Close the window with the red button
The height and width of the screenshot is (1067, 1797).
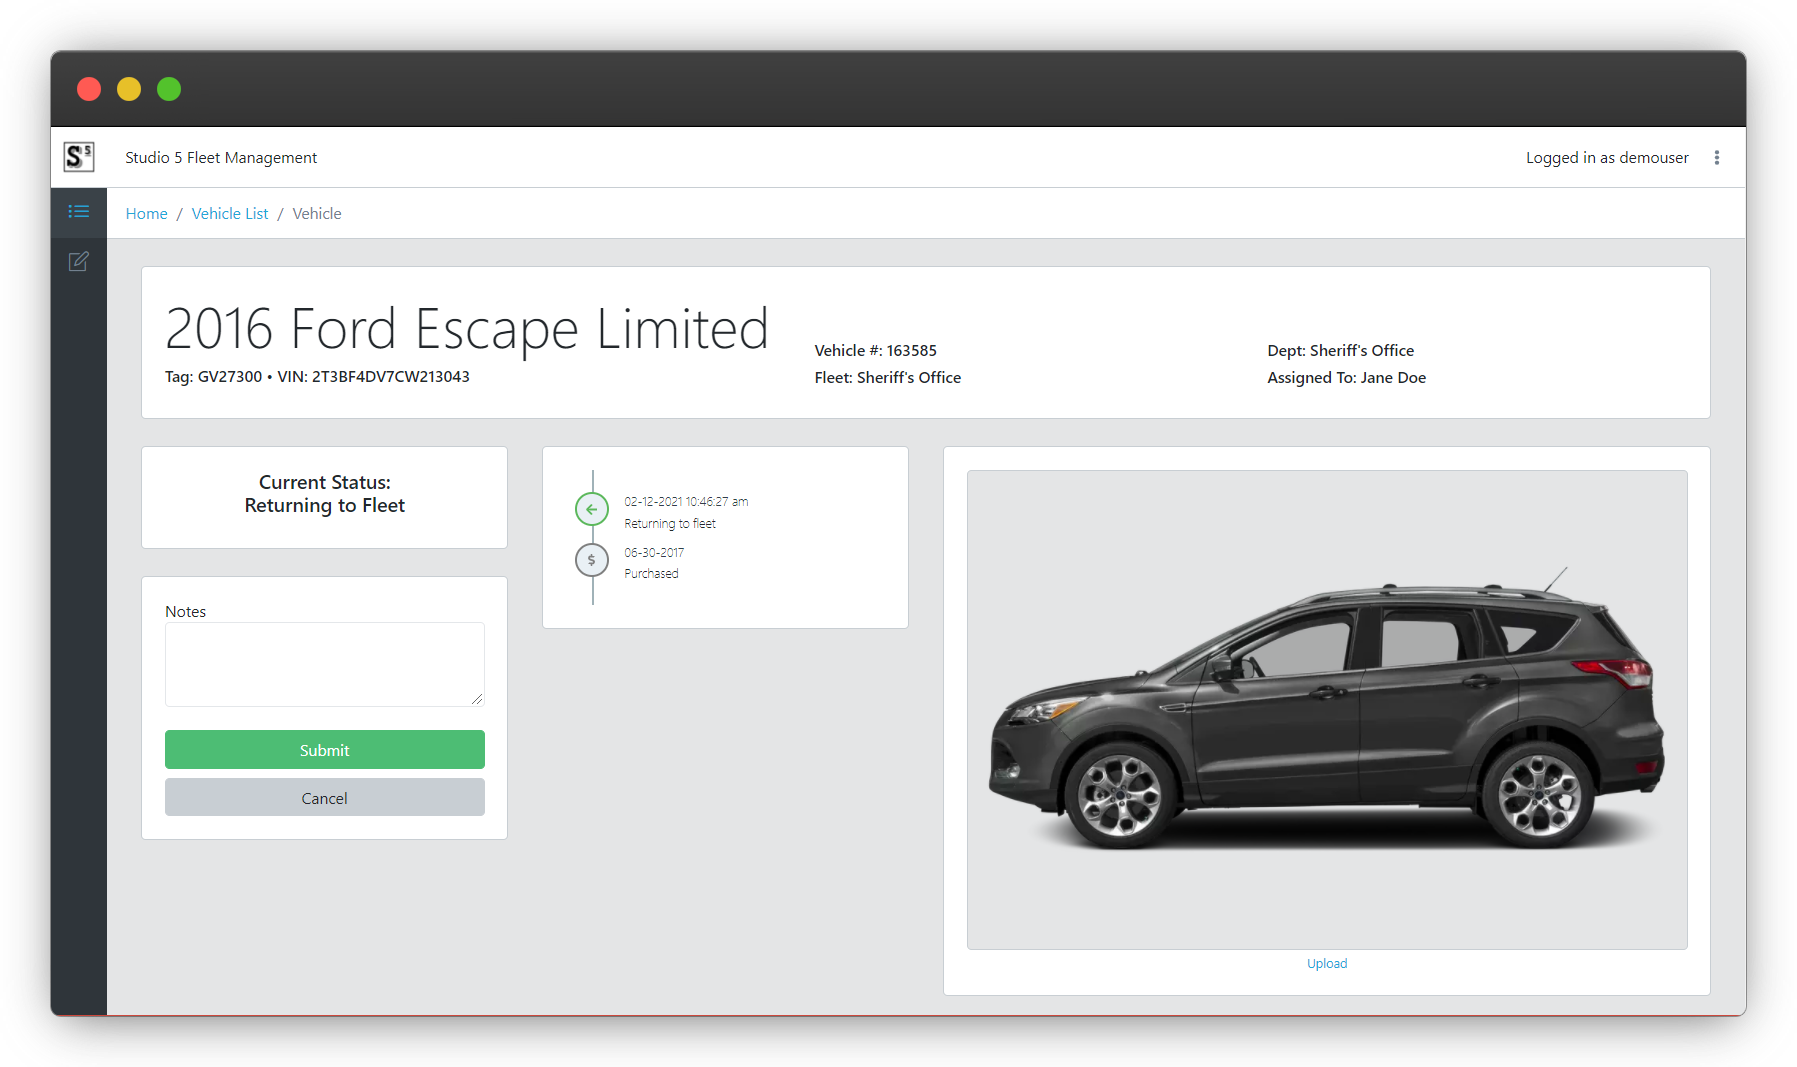point(89,89)
